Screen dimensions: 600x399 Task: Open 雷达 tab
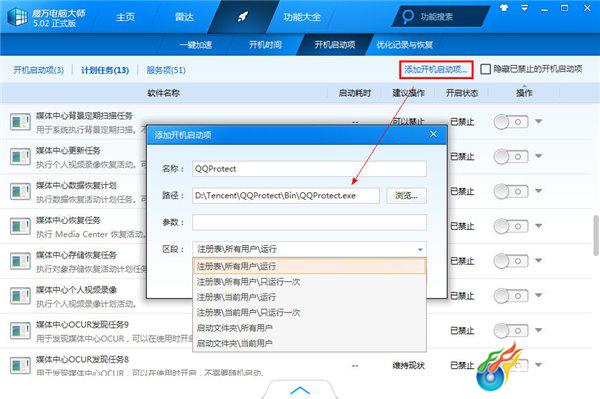(x=184, y=17)
